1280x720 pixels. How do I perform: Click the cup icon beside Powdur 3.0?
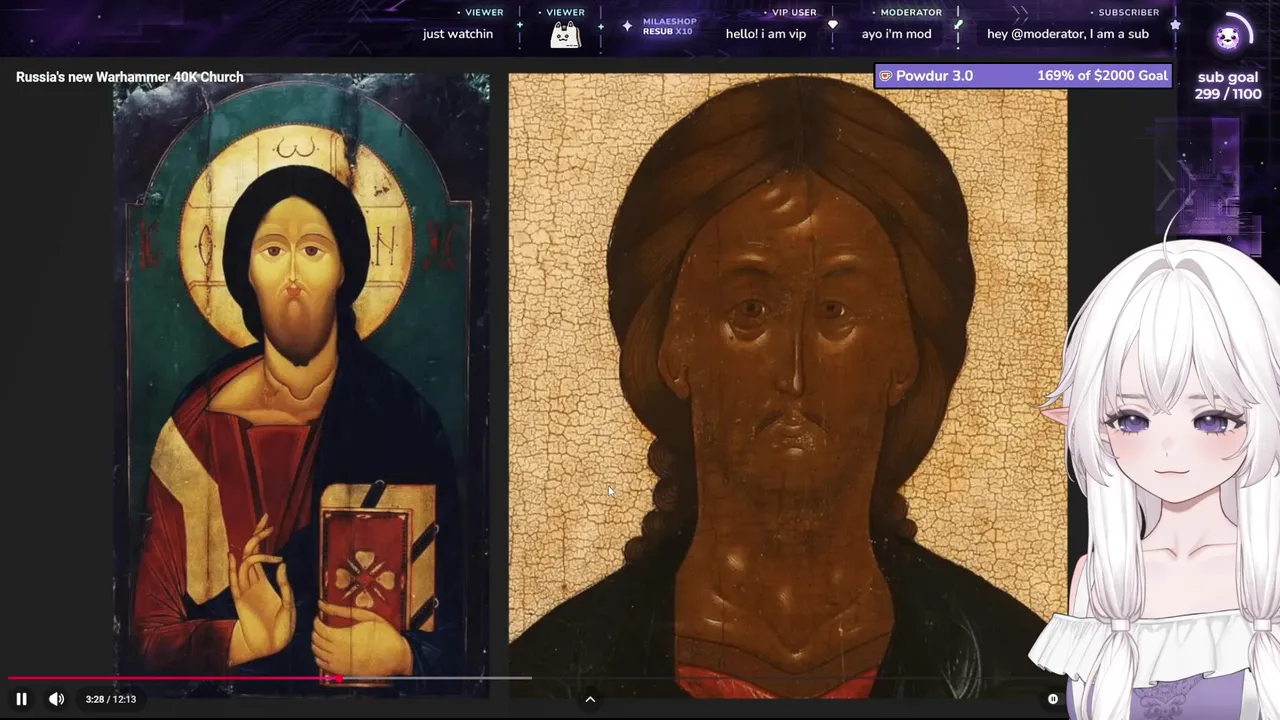pos(885,76)
